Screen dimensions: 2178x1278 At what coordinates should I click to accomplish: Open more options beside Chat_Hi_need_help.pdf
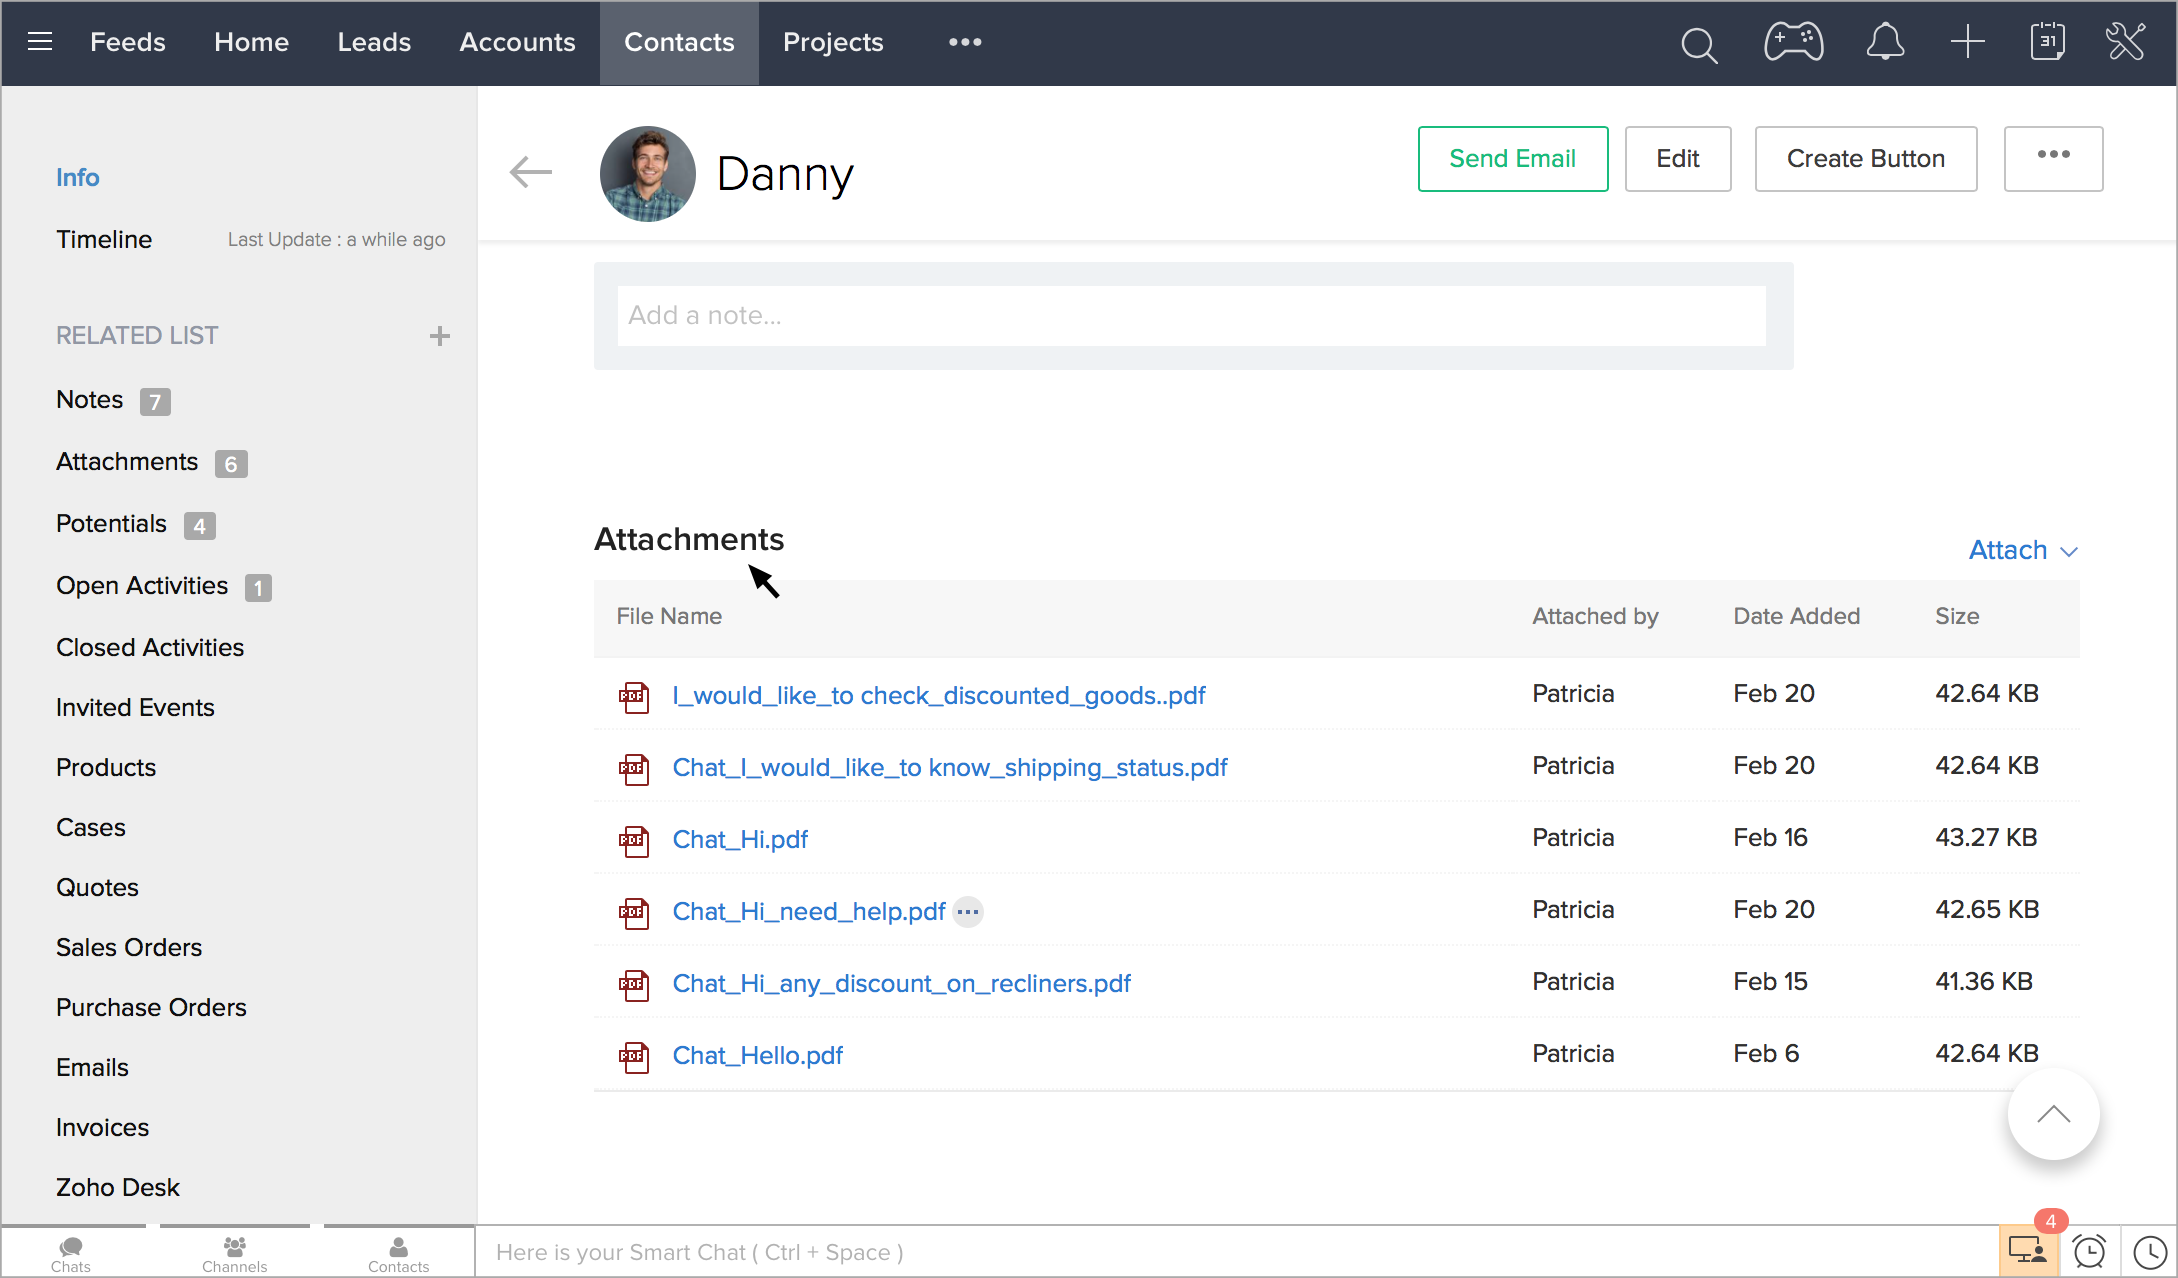[x=967, y=912]
